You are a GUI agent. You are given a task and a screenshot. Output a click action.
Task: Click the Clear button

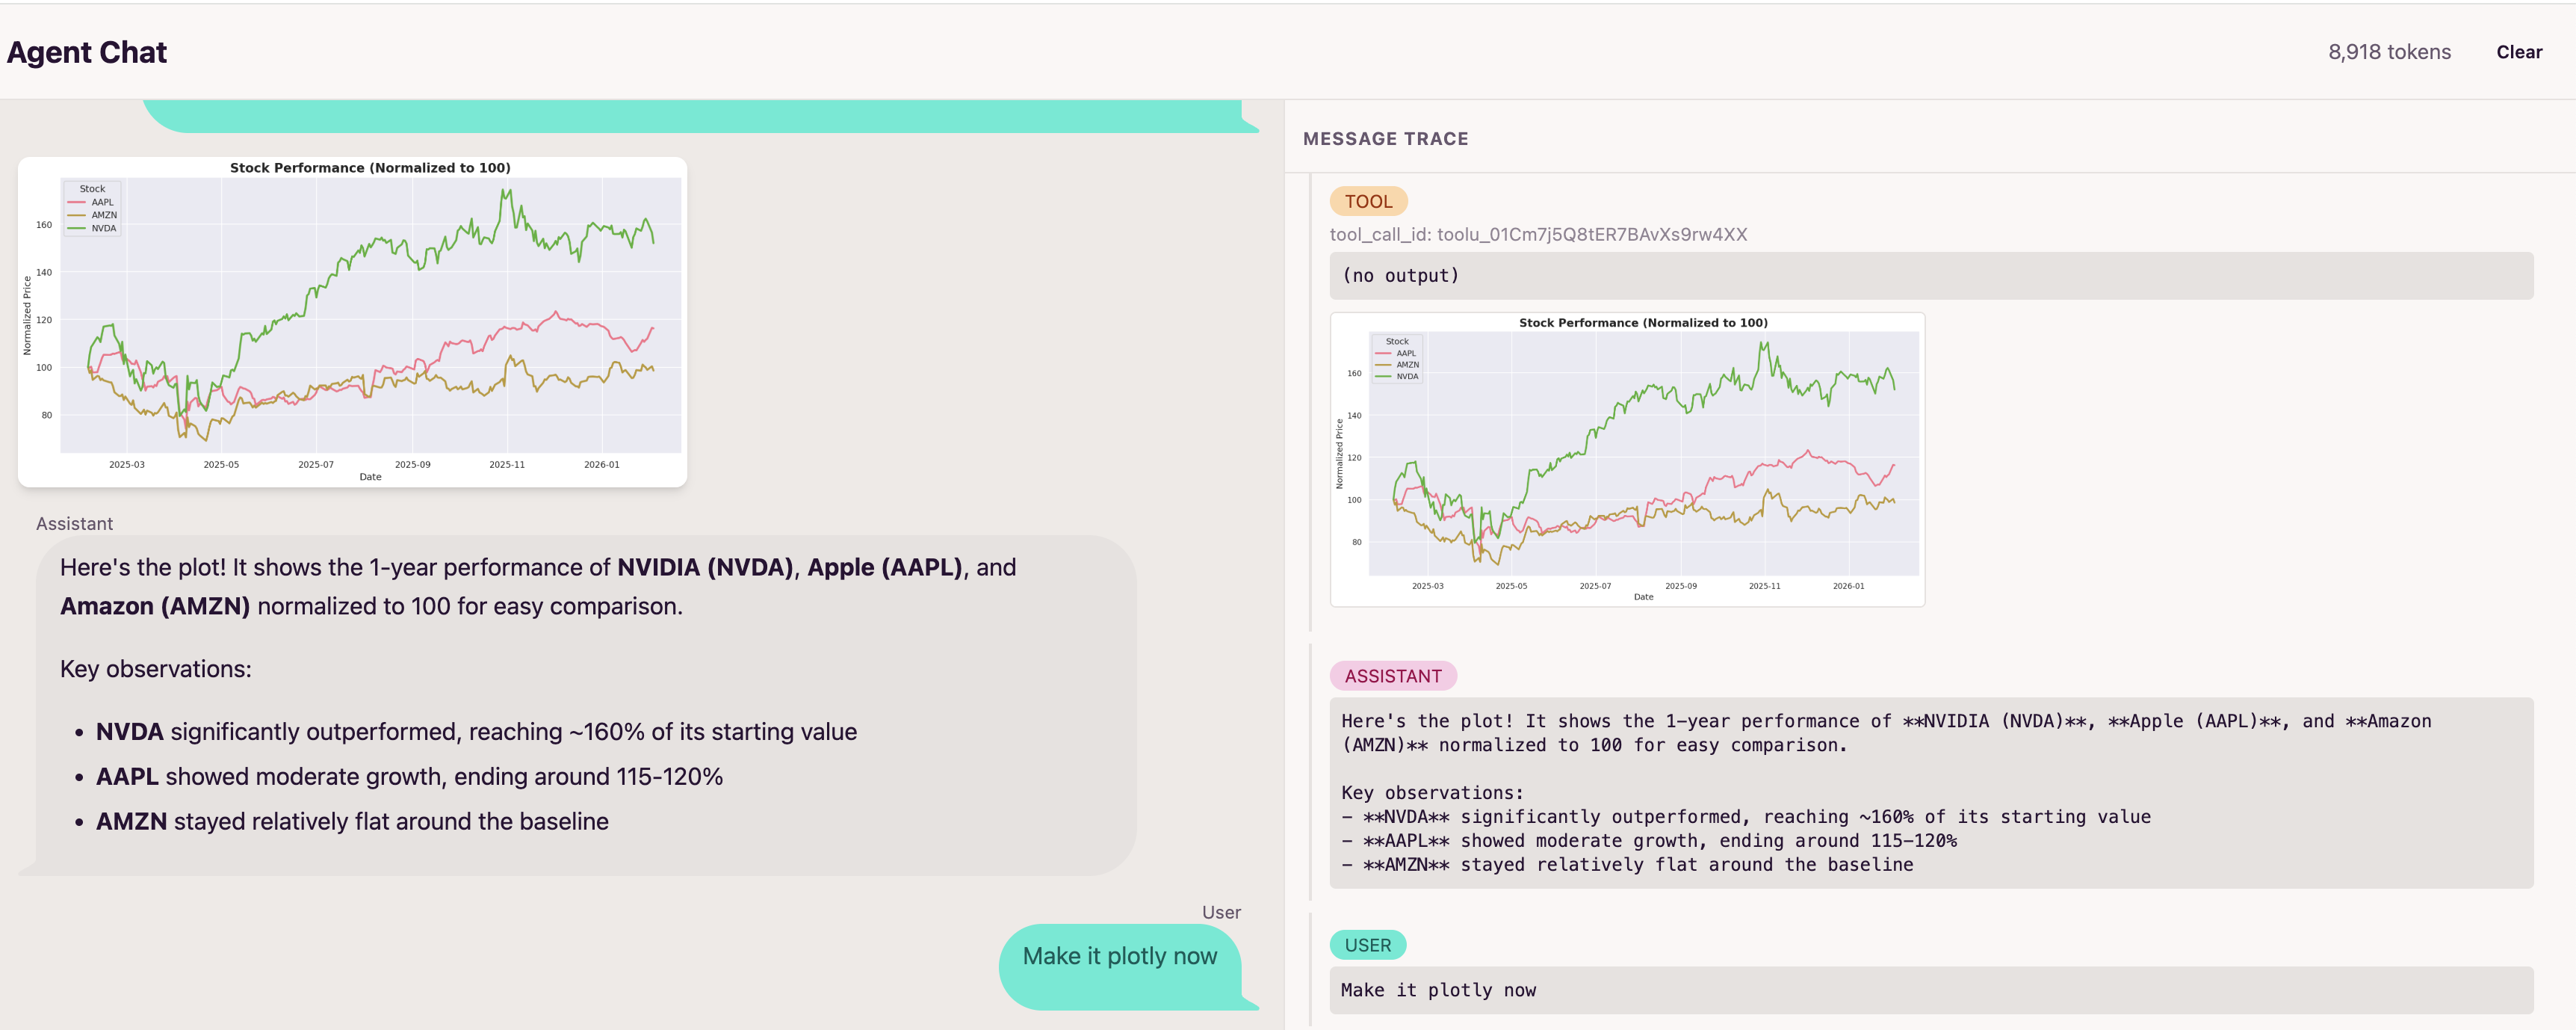click(2519, 52)
